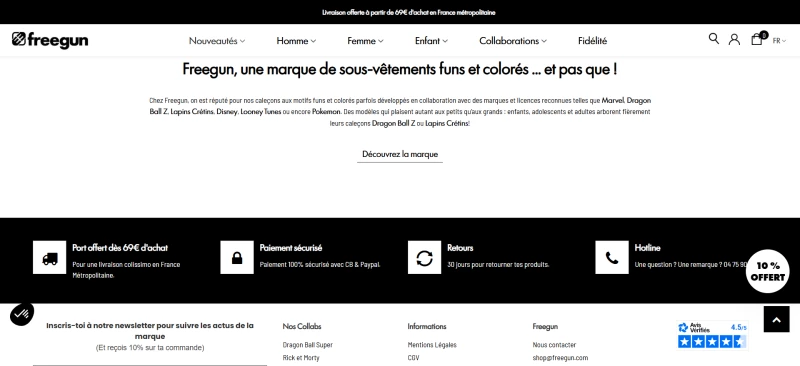Open the Looney Tunes link
Image resolution: width=800 pixels, height=366 pixels.
(261, 112)
